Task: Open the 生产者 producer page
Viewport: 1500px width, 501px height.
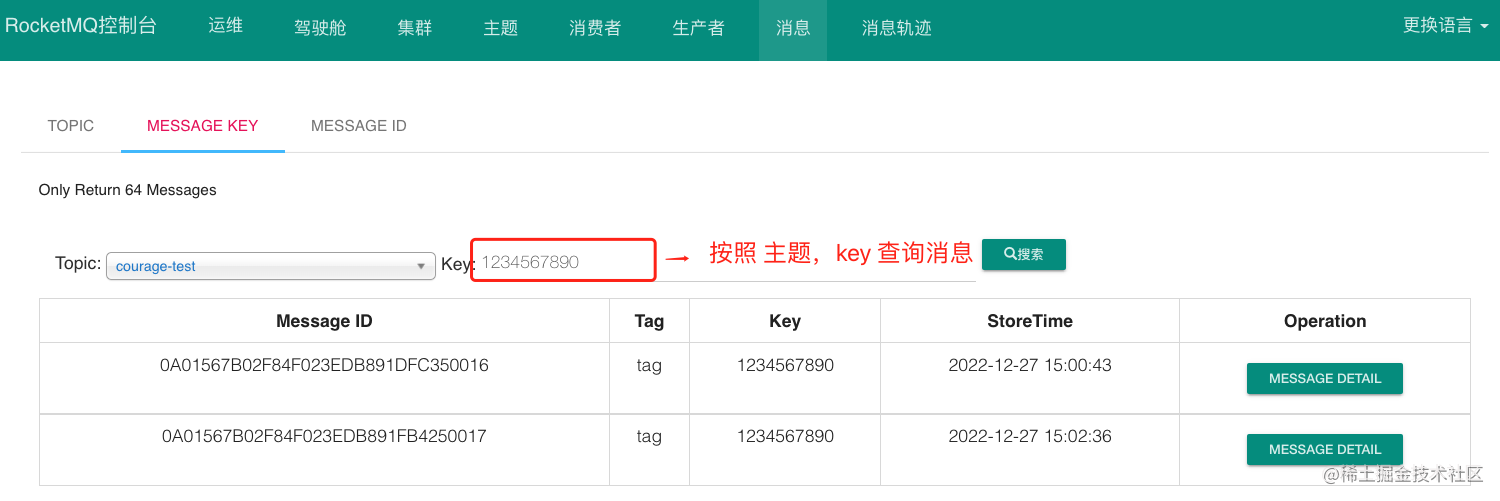Action: pyautogui.click(x=699, y=27)
